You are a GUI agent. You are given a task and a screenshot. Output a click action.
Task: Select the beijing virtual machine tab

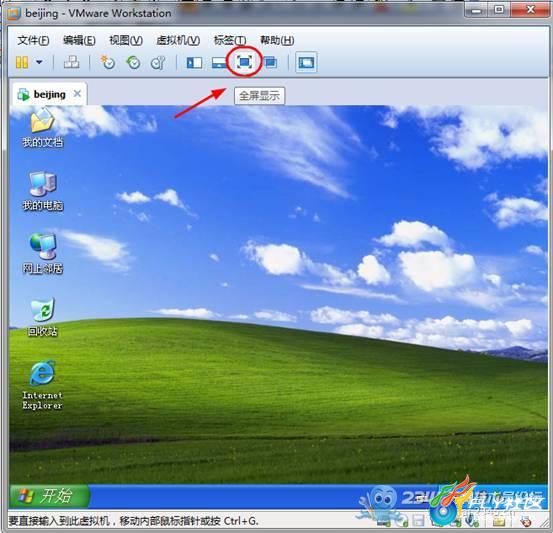(49, 94)
